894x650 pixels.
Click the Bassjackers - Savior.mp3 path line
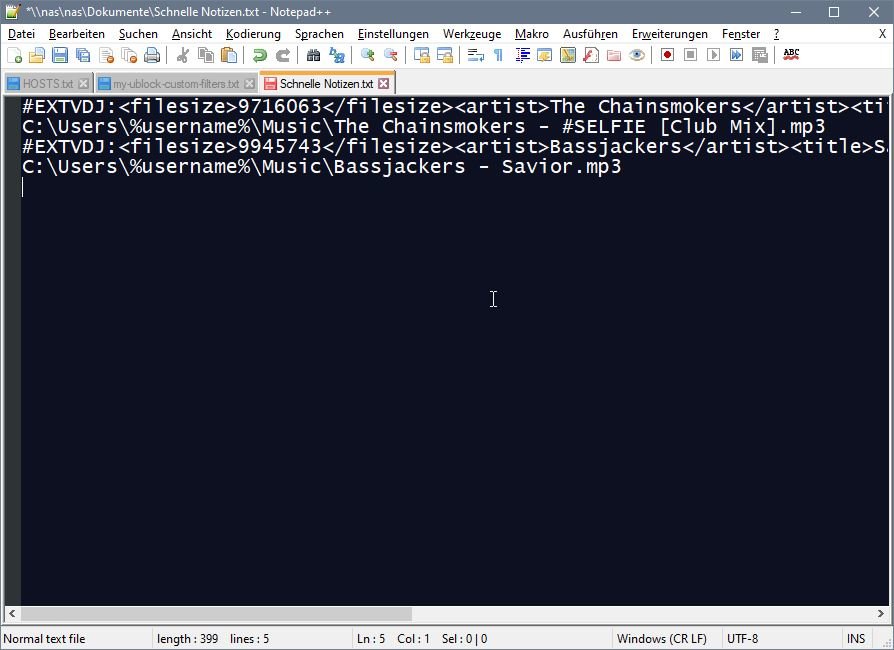tap(322, 166)
